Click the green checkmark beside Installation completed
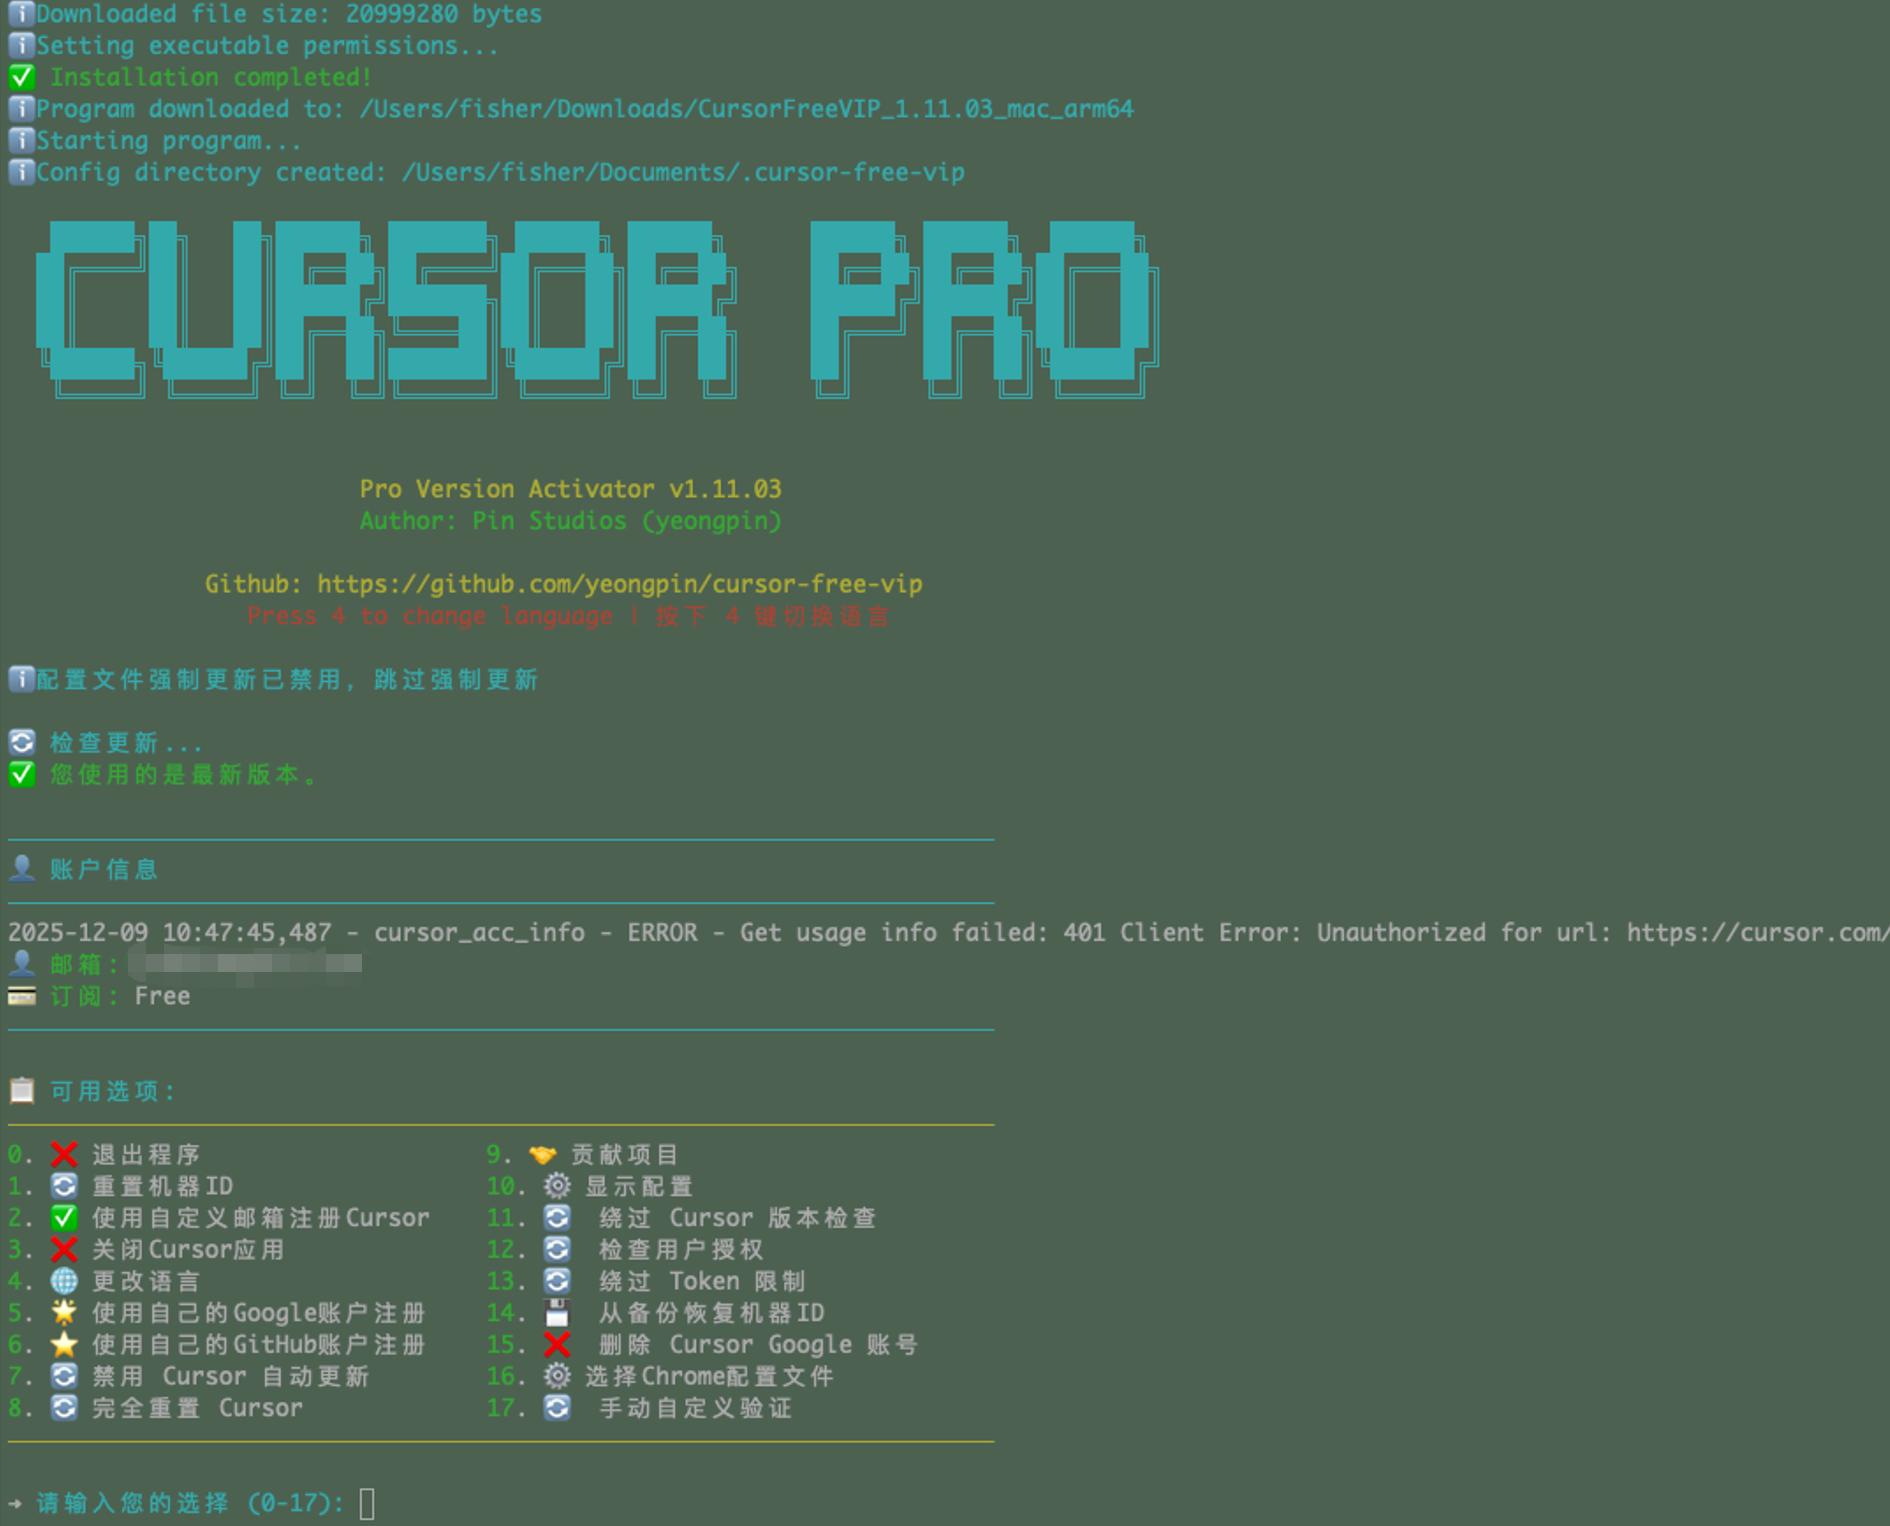Screen dimensions: 1890x1526 click(22, 78)
